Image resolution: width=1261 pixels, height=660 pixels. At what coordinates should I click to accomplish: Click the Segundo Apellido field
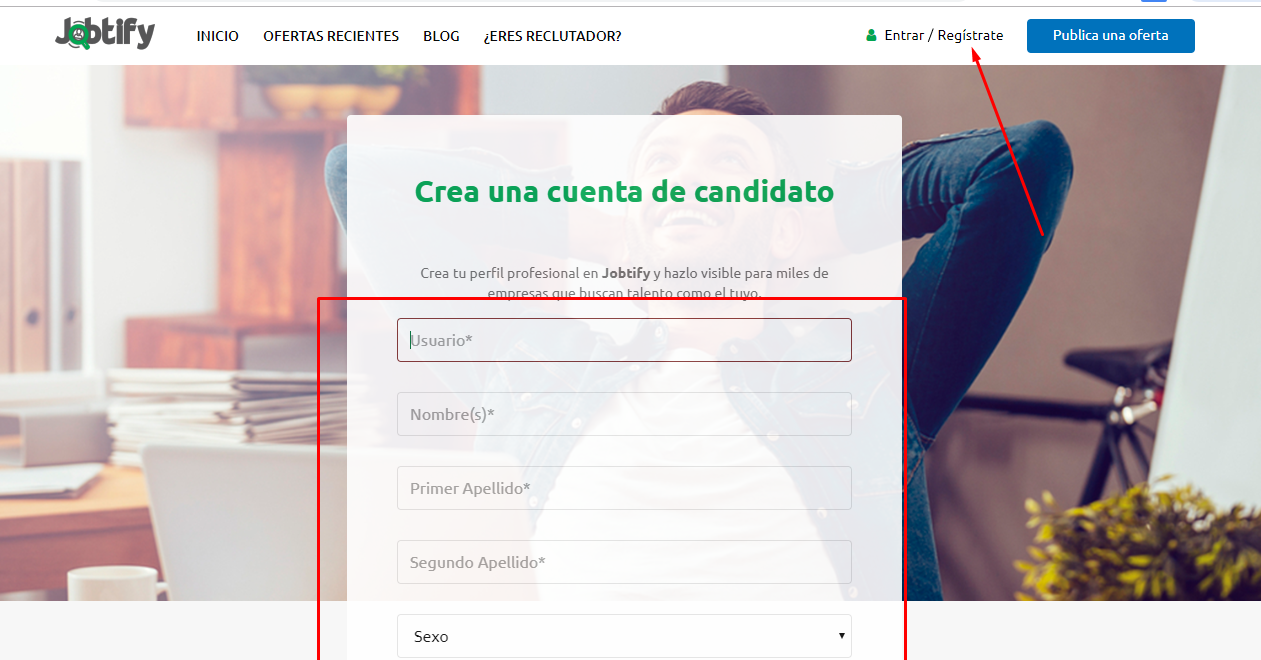coord(624,562)
